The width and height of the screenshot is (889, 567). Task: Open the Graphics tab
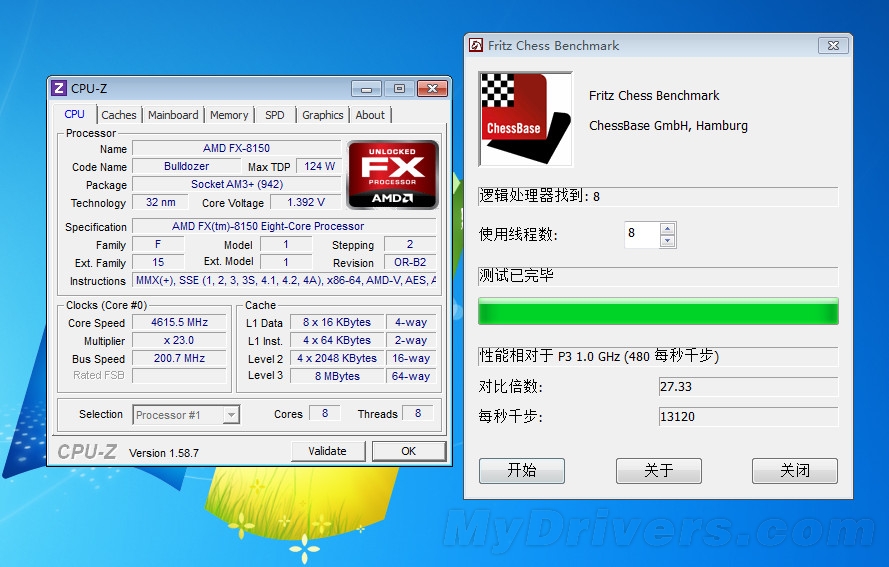tap(322, 115)
